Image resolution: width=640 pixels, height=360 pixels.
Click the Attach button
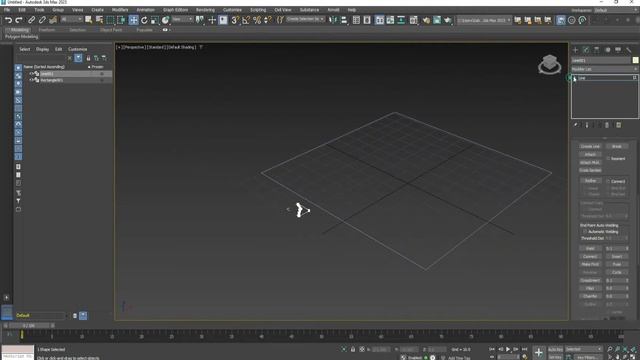coord(590,154)
